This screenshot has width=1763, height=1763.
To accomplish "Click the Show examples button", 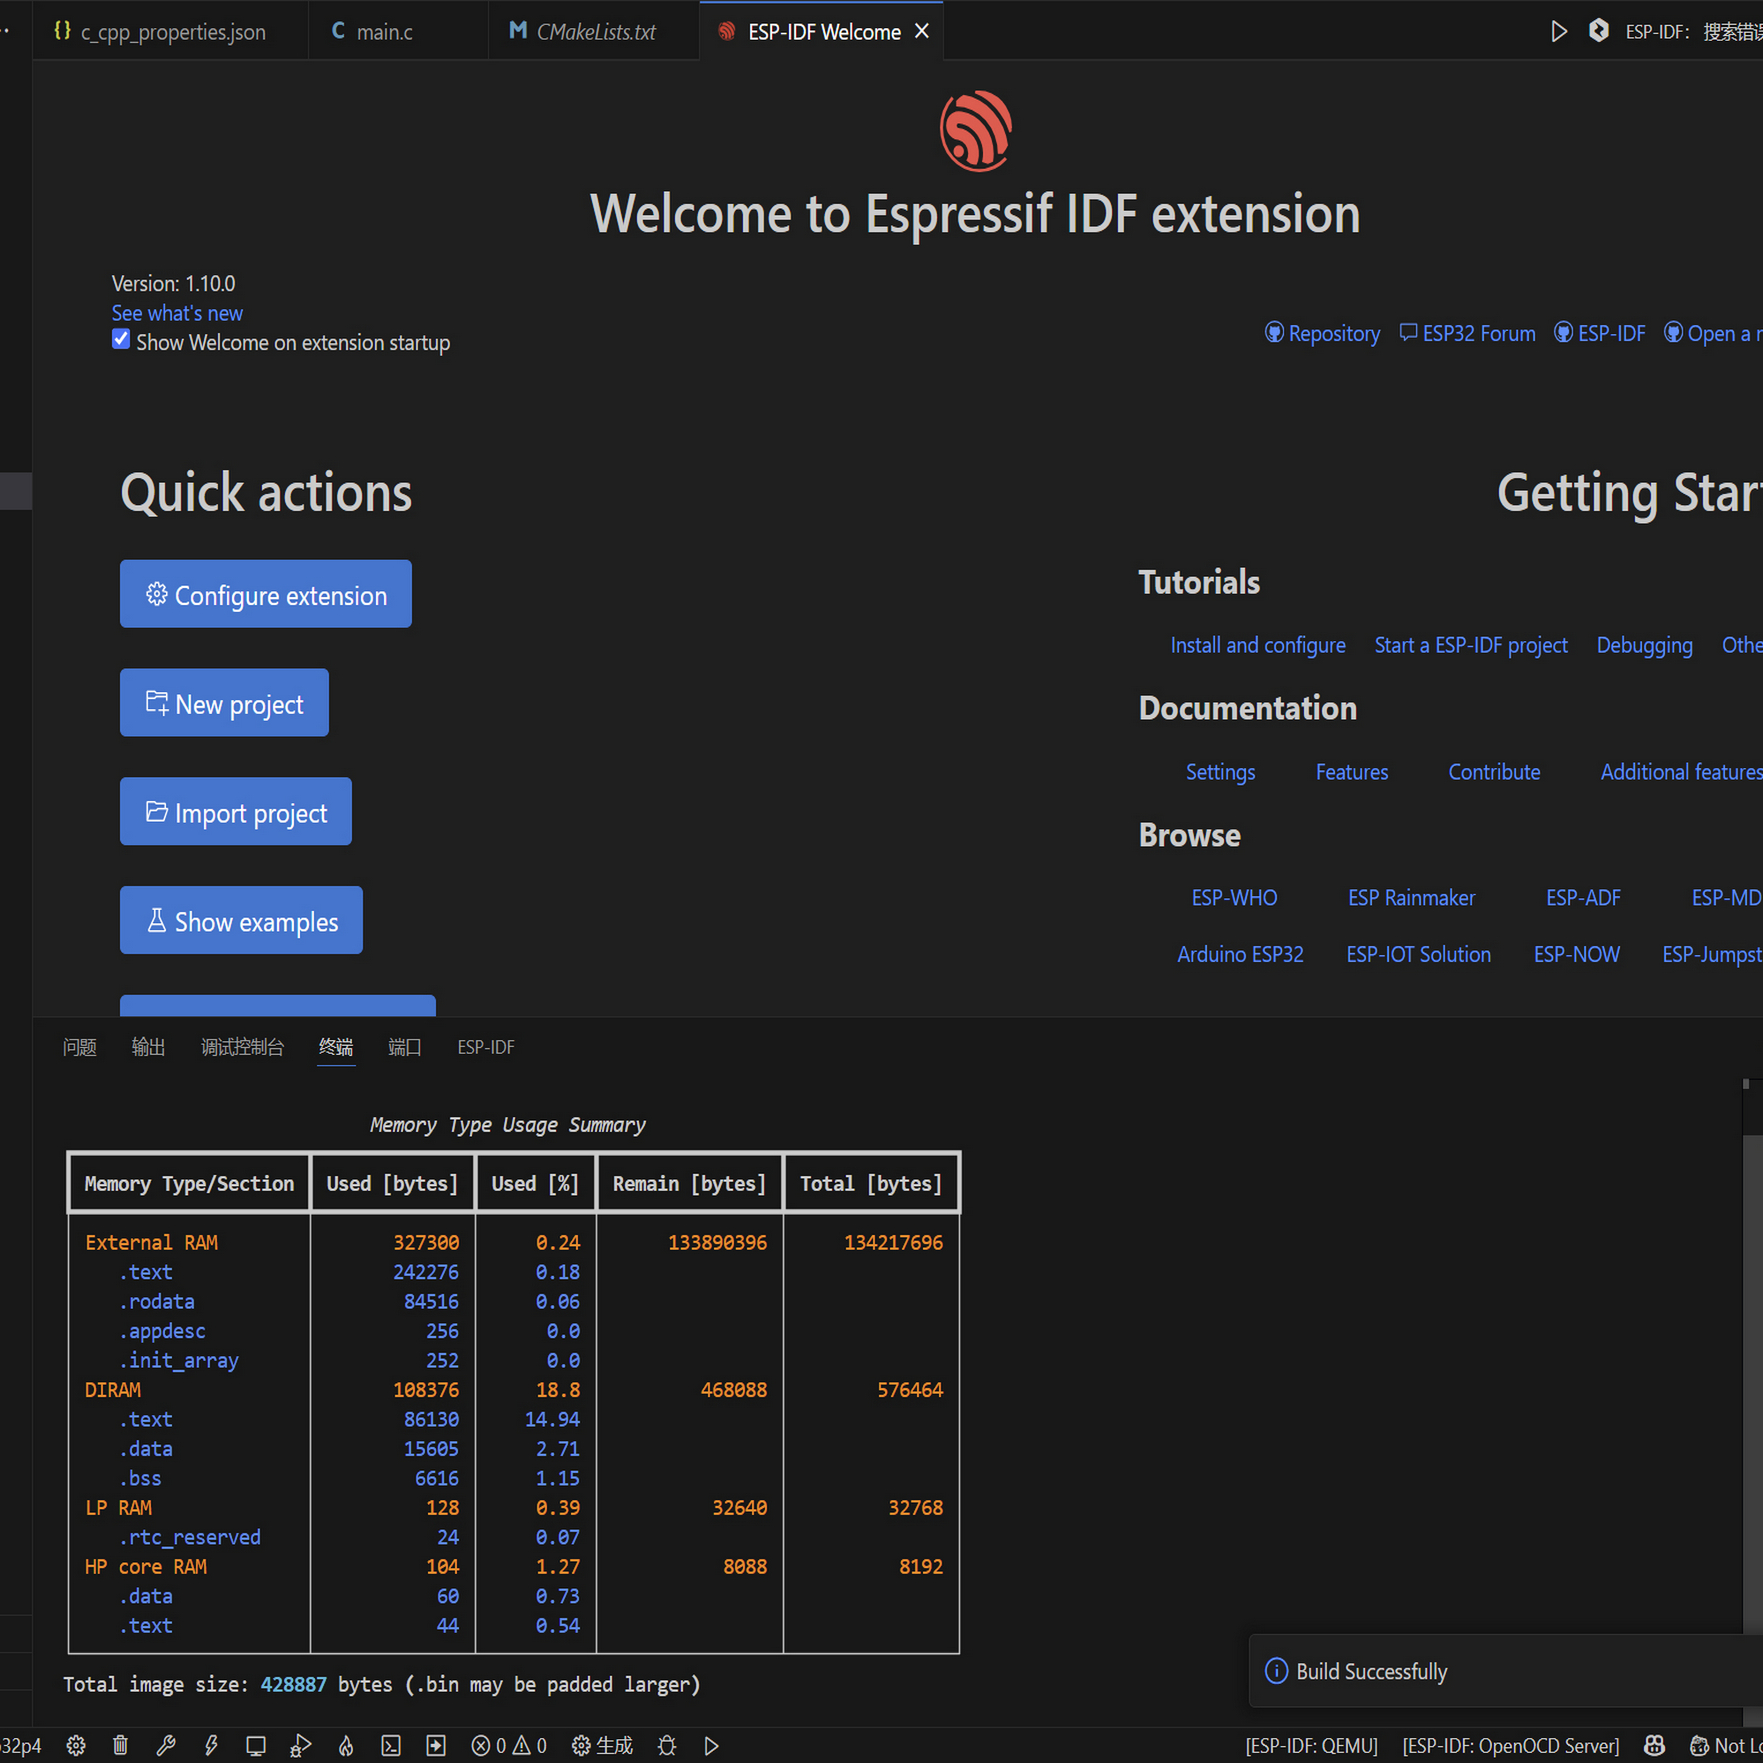I will 241,921.
